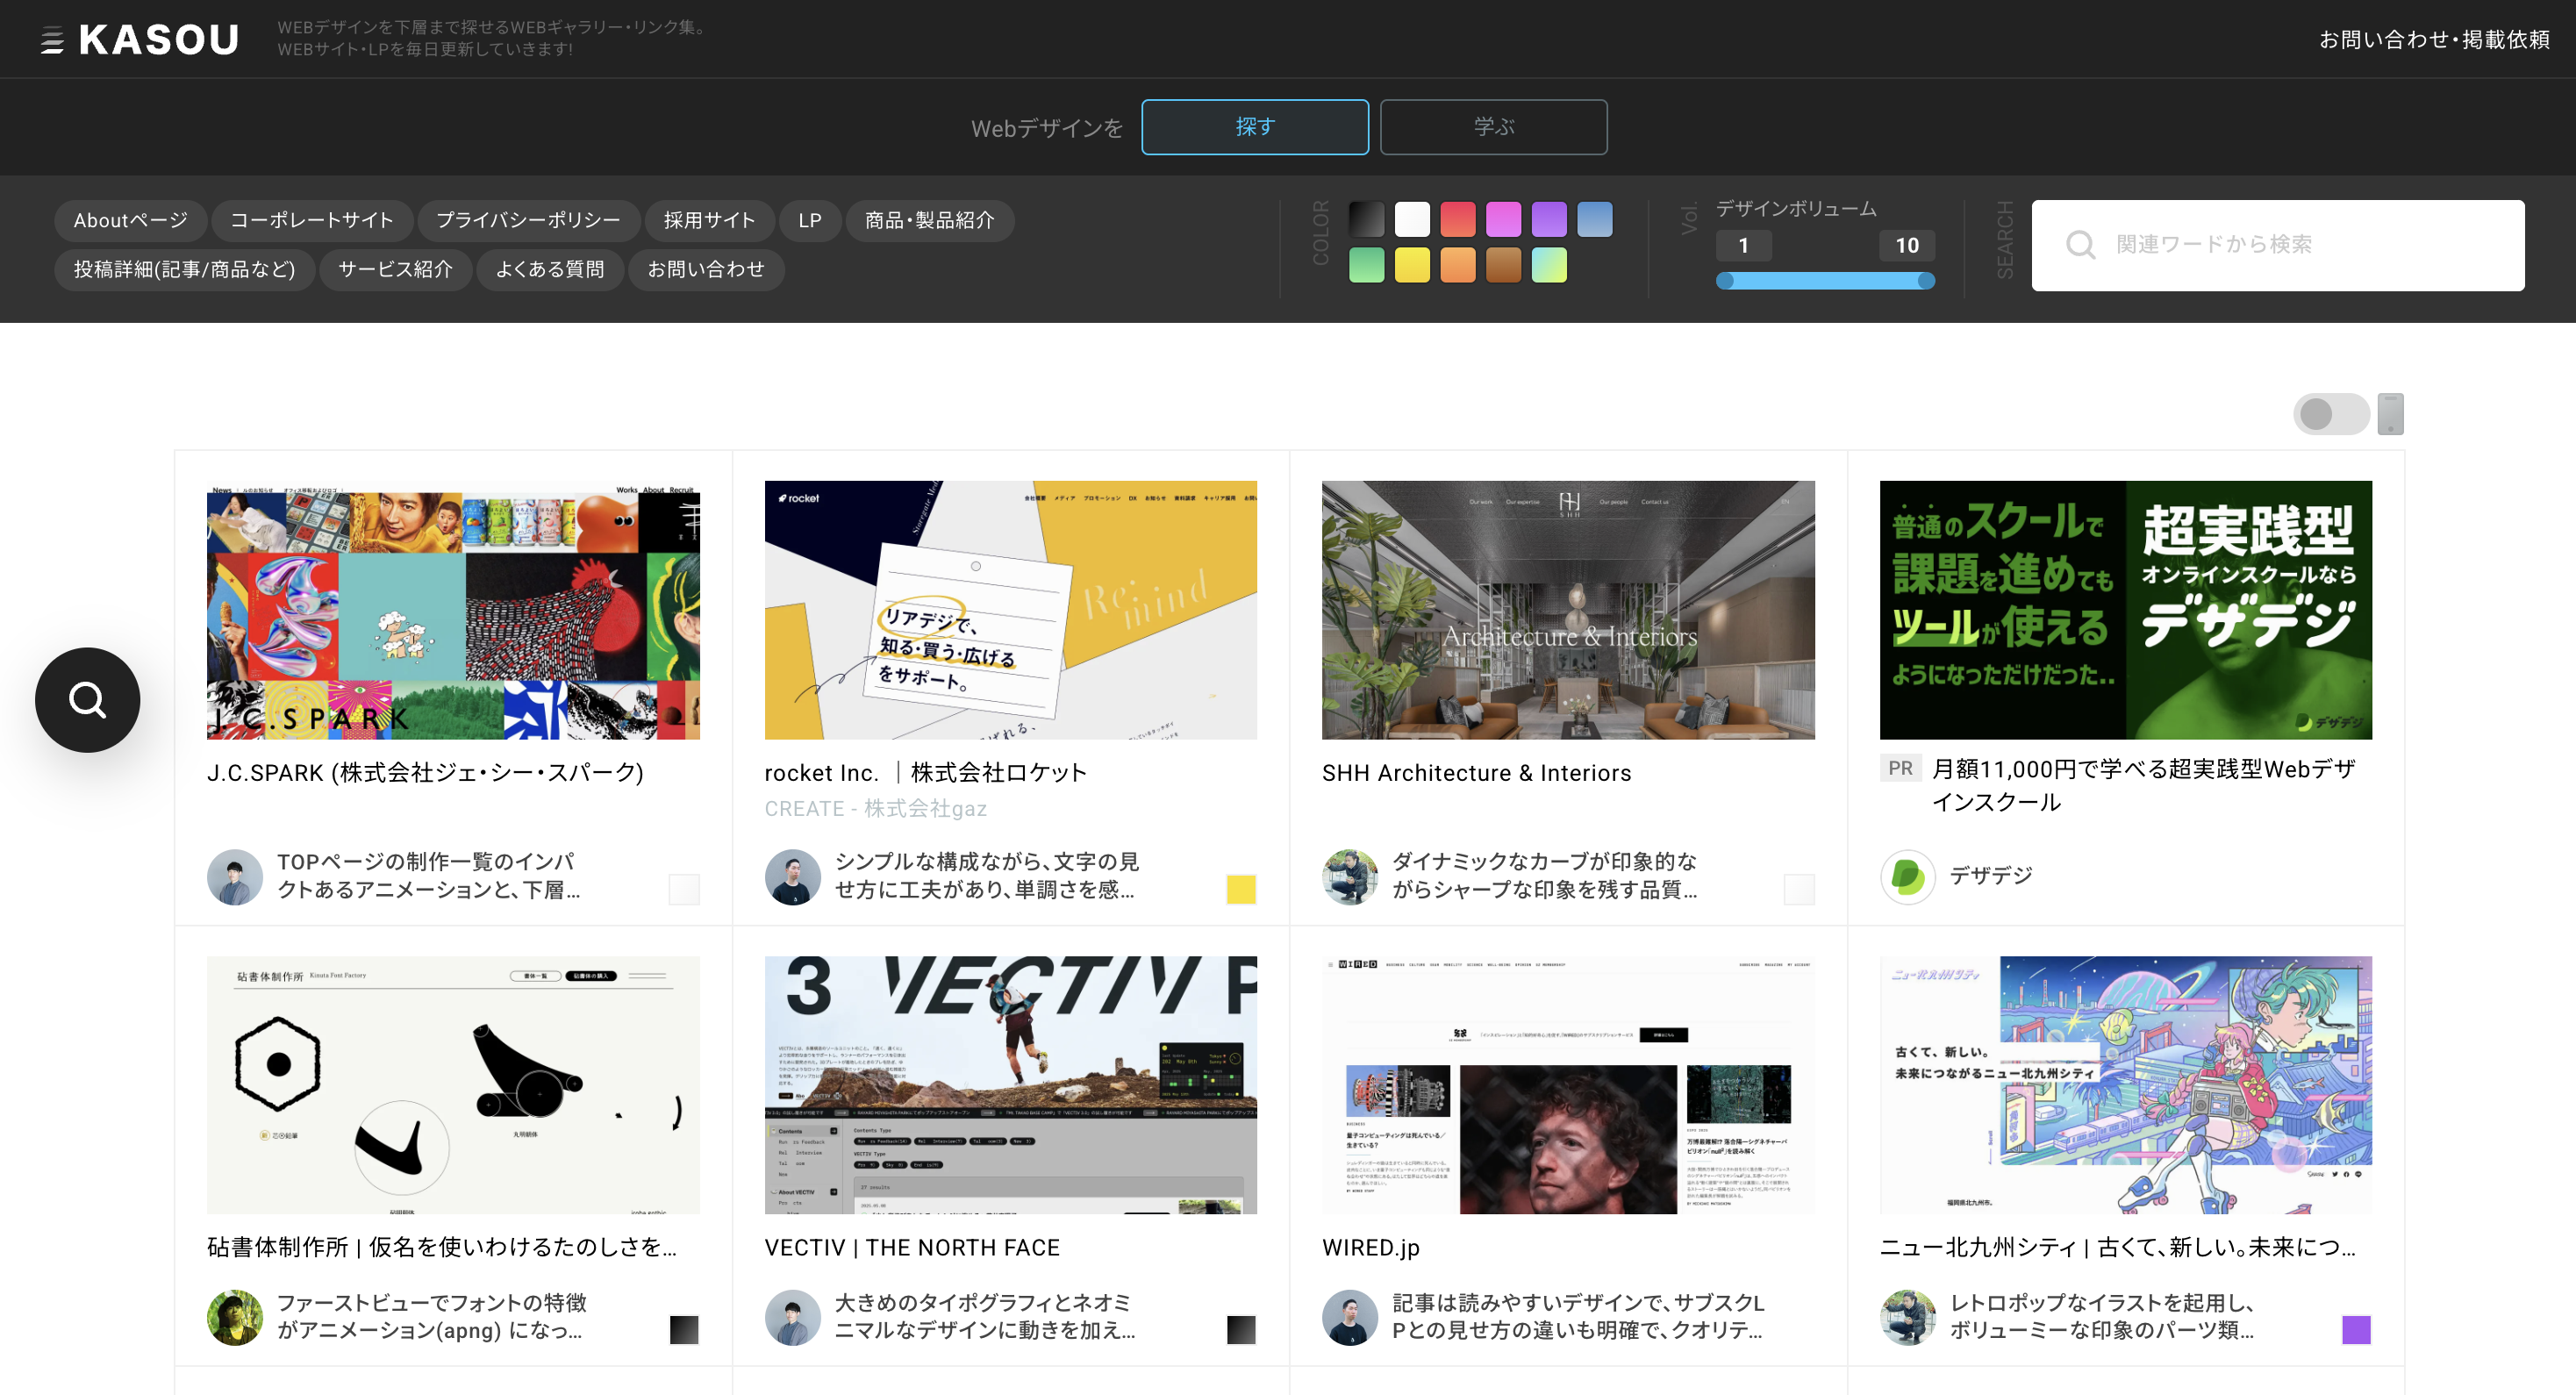Image resolution: width=2576 pixels, height=1395 pixels.
Task: Click black color tag on 砧書体制作所 card
Action: point(684,1330)
